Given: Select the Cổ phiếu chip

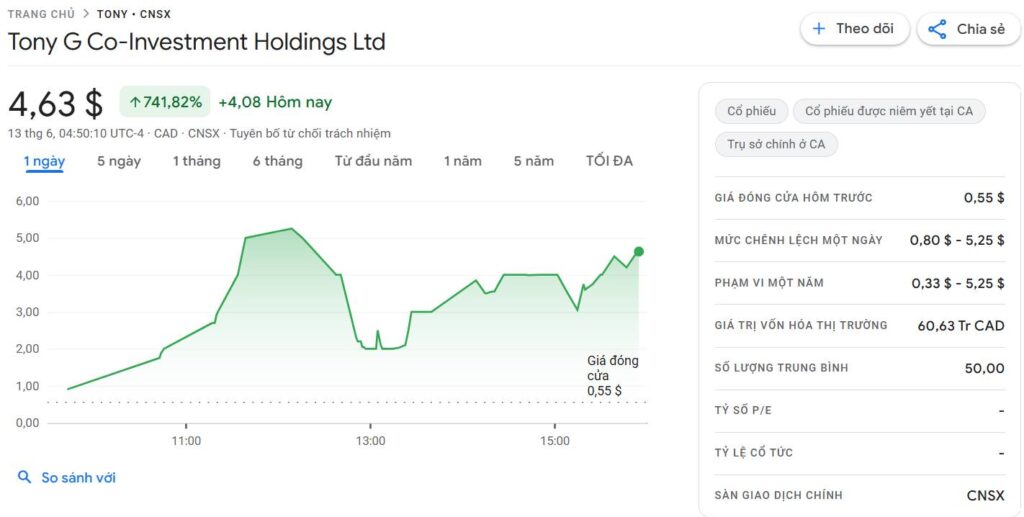Looking at the screenshot, I should pyautogui.click(x=752, y=111).
